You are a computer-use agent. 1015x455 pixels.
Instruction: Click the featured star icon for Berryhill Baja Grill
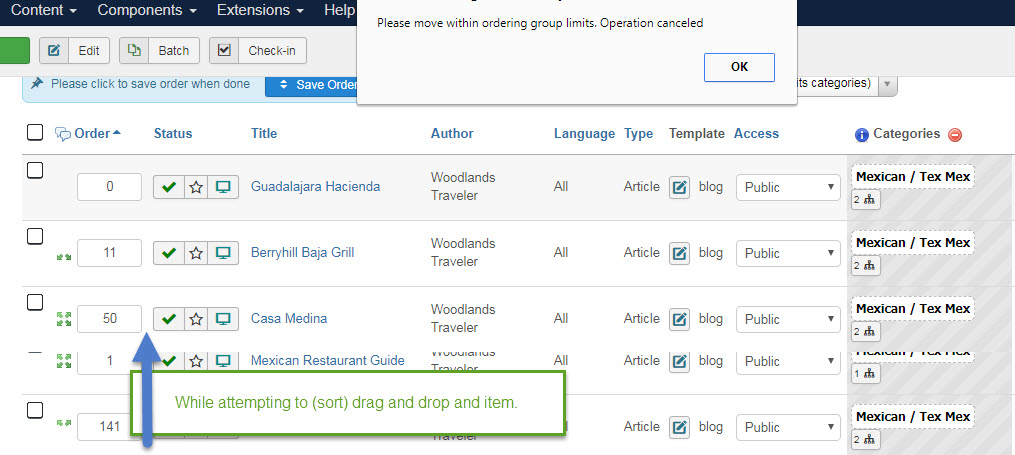(x=196, y=253)
